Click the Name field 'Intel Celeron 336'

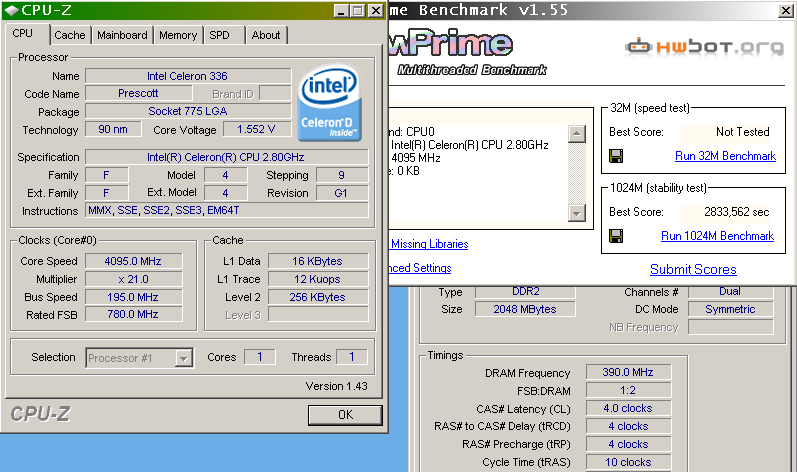[188, 76]
